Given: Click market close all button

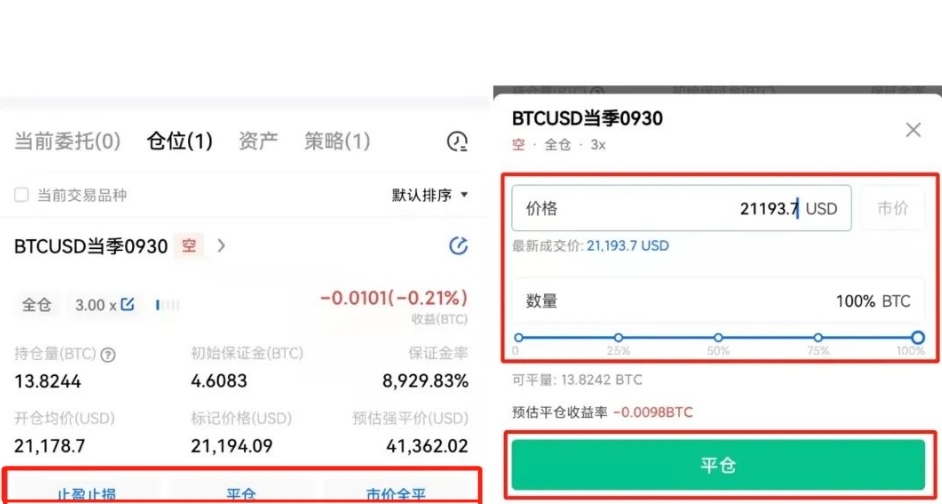Looking at the screenshot, I should point(396,493).
